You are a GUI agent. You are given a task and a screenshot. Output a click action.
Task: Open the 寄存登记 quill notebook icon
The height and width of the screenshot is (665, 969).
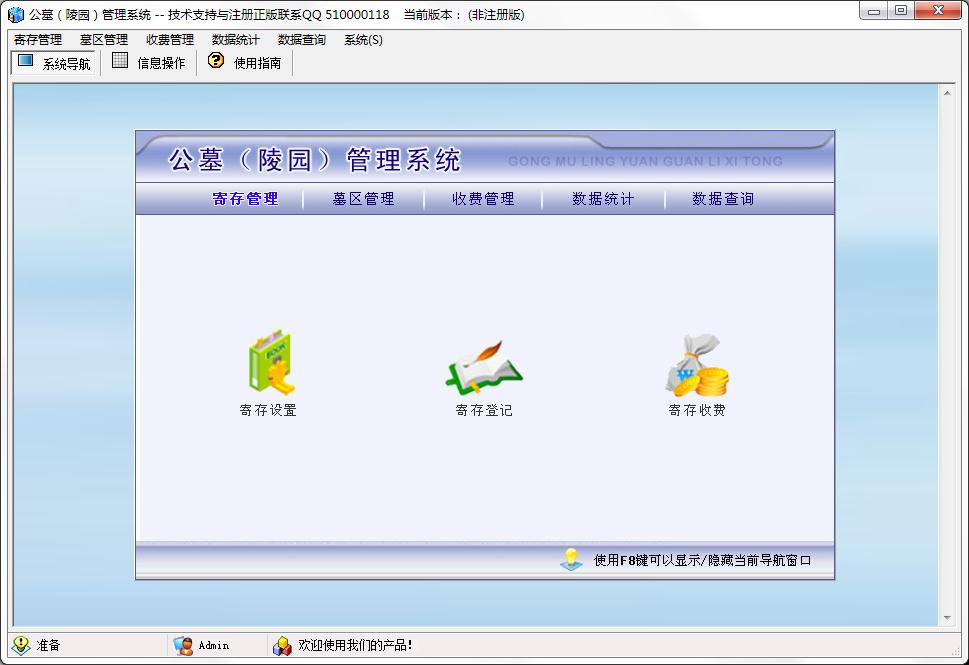click(484, 366)
